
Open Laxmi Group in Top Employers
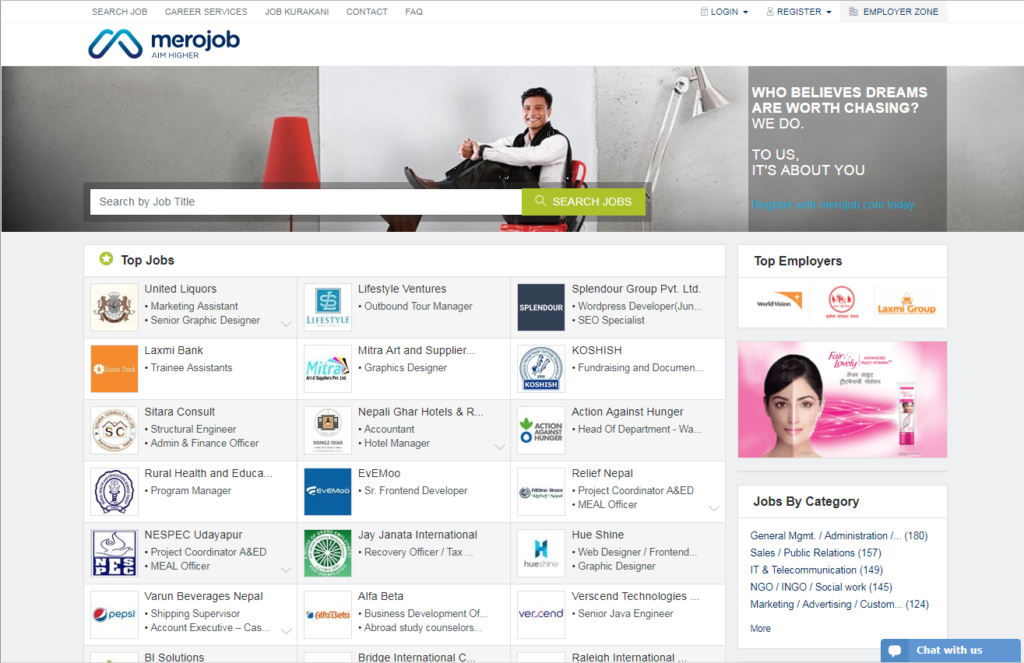(906, 304)
